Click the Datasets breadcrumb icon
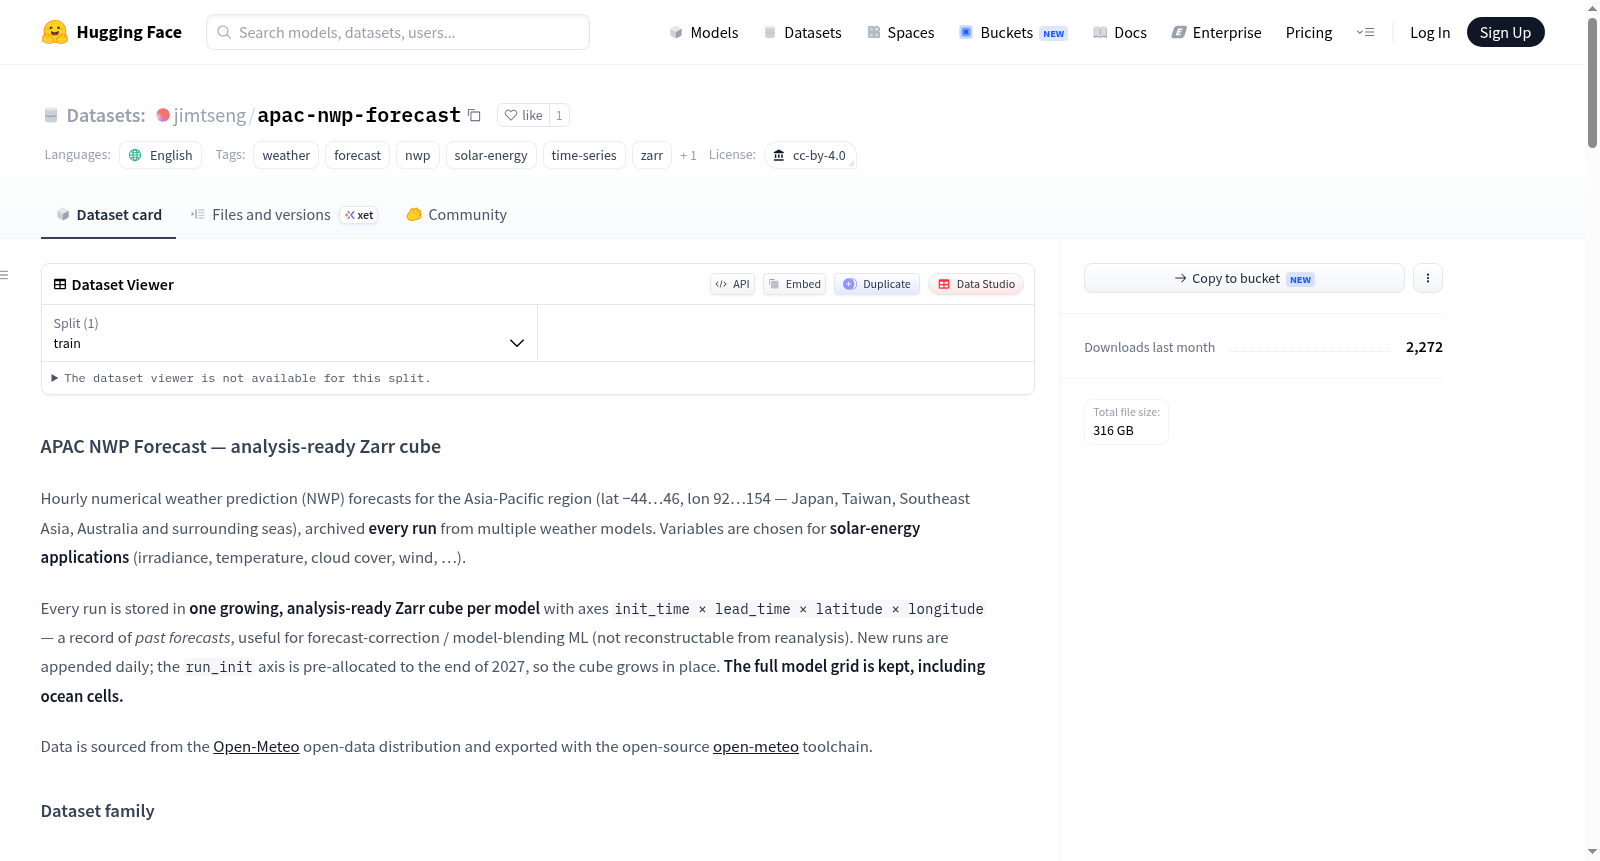Image resolution: width=1600 pixels, height=861 pixels. point(51,116)
